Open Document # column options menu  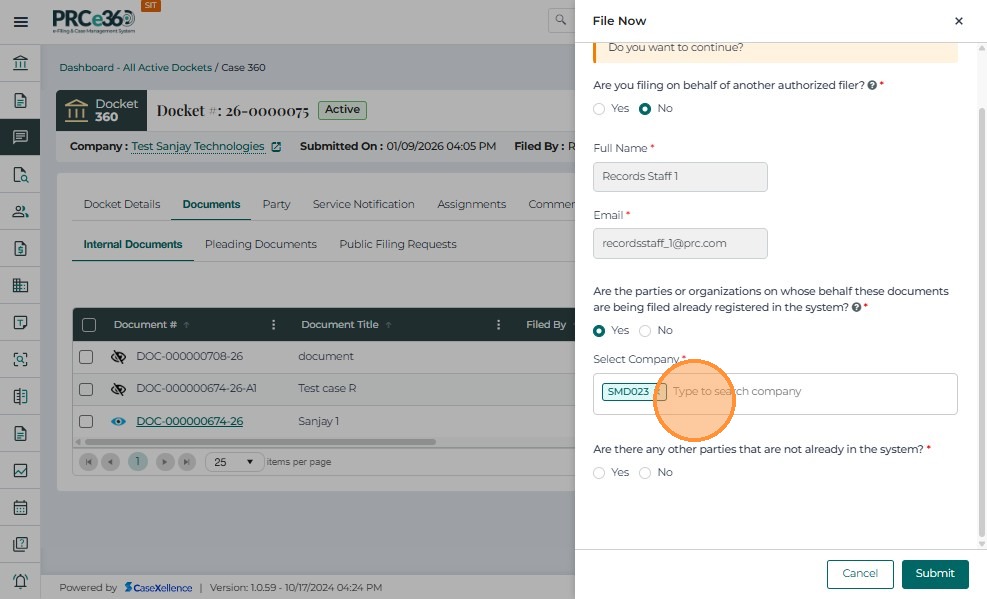(x=274, y=325)
